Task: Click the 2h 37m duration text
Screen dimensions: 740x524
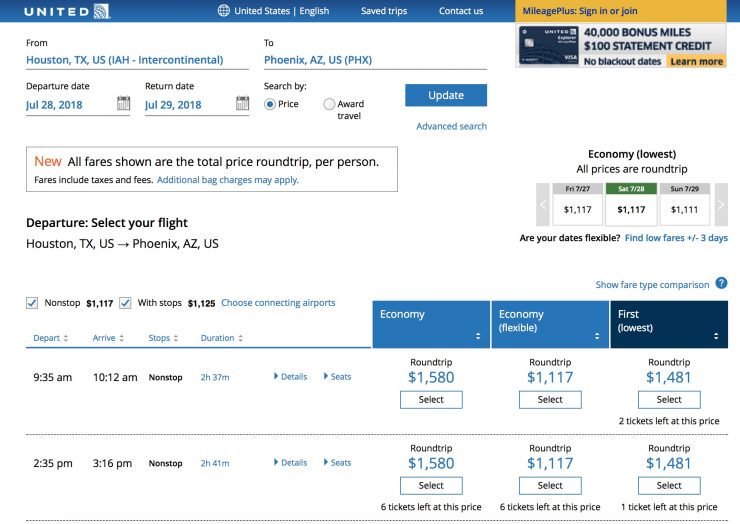Action: pyautogui.click(x=215, y=377)
